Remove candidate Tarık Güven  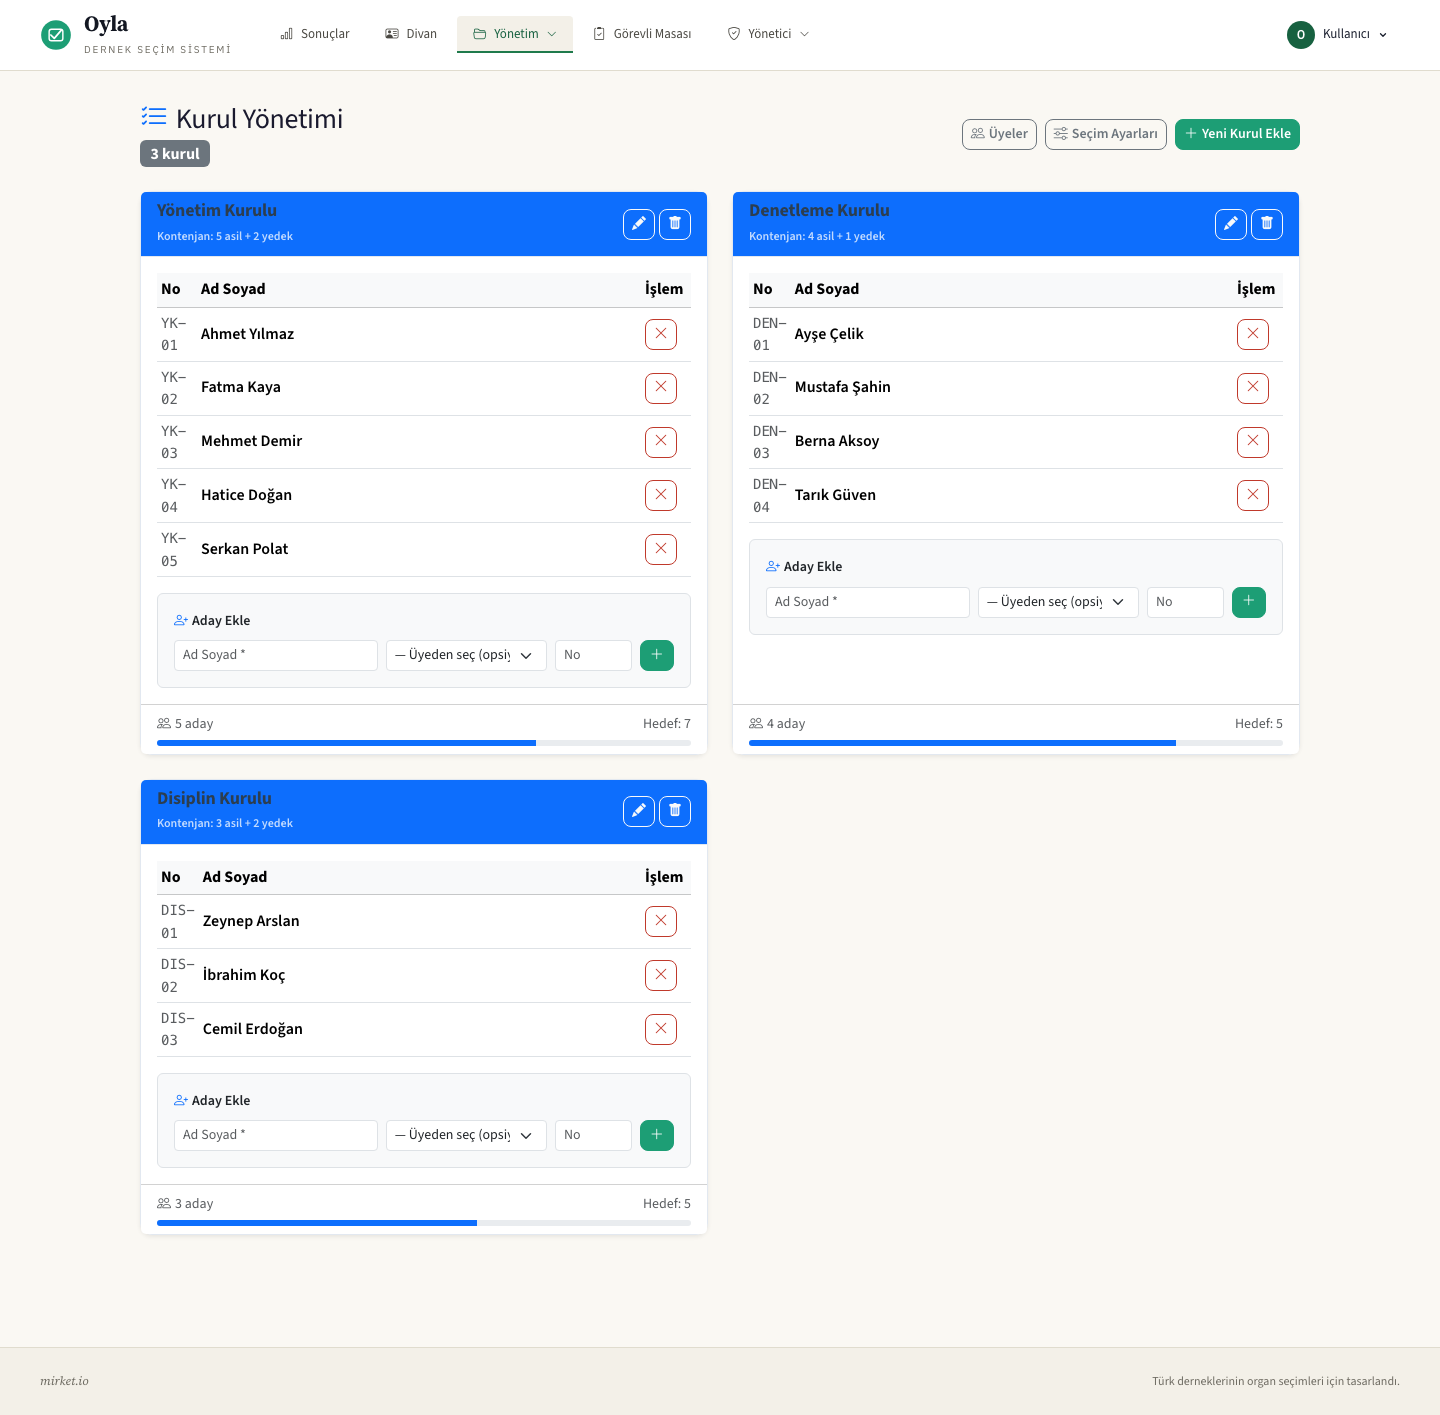pos(1253,495)
